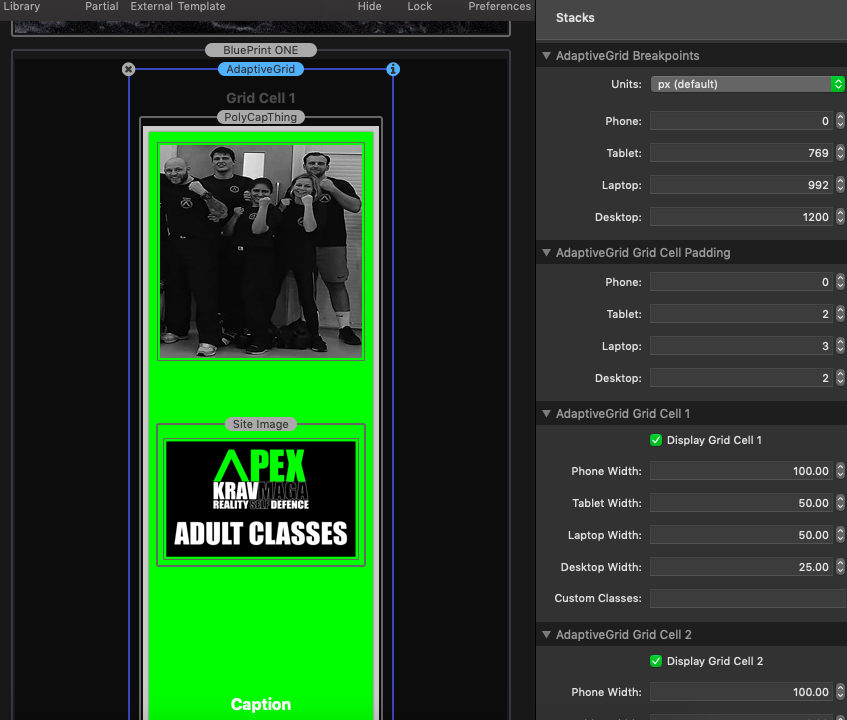Click the Breakpoints Laptop 992 field
Viewport: 847px width, 720px height.
741,185
